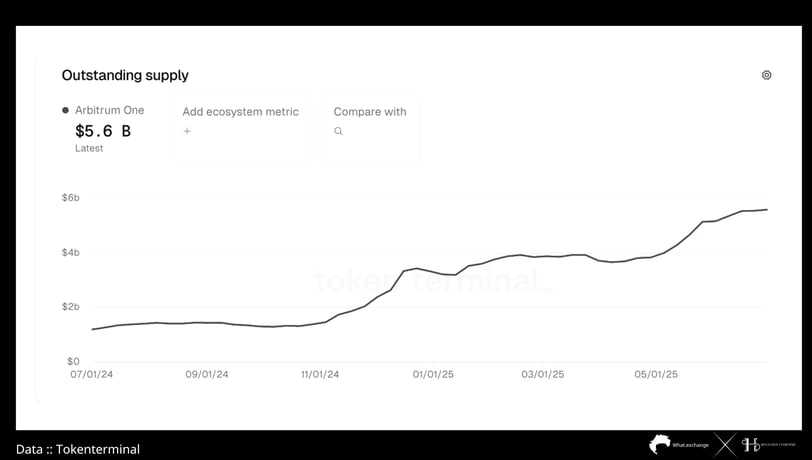Click the What.exchange whale logo
The width and height of the screenshot is (812, 460).
point(660,444)
